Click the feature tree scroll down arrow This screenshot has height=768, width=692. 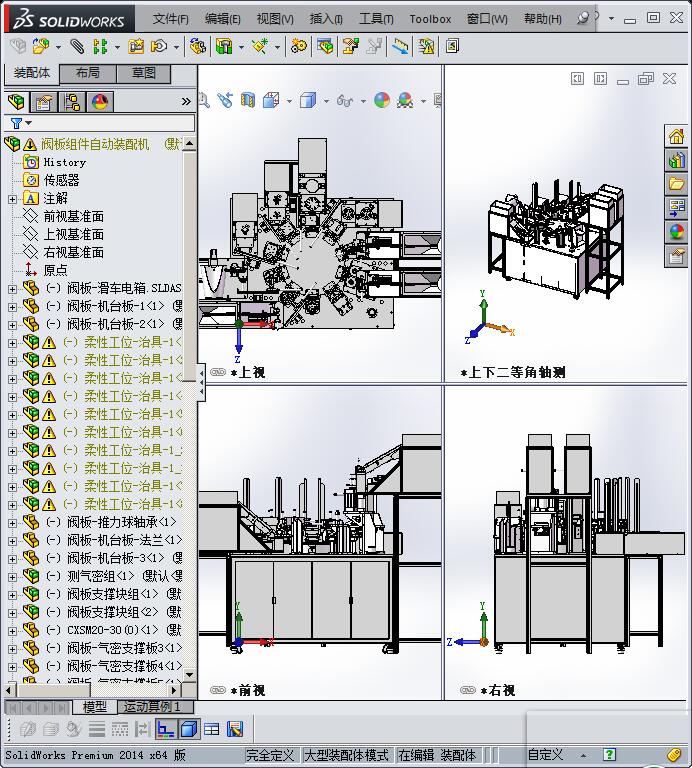(x=190, y=674)
